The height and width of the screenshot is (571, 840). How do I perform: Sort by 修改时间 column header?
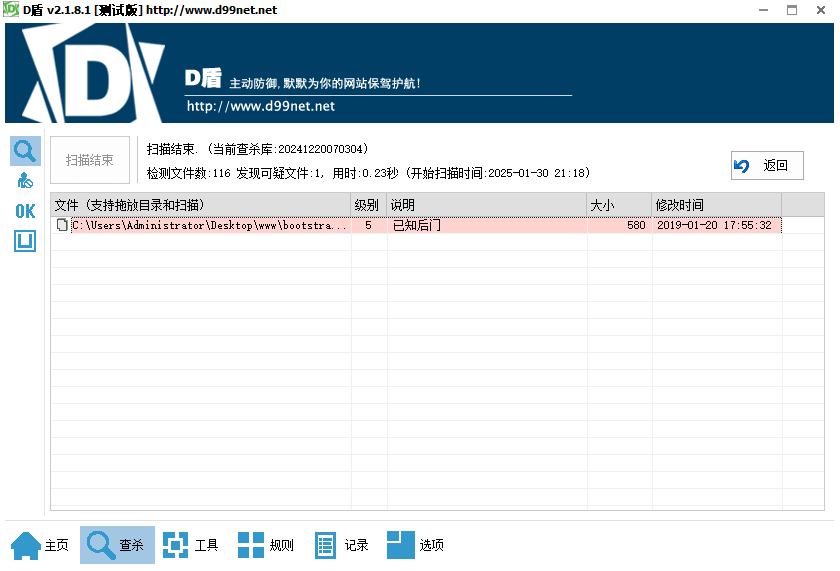[717, 205]
